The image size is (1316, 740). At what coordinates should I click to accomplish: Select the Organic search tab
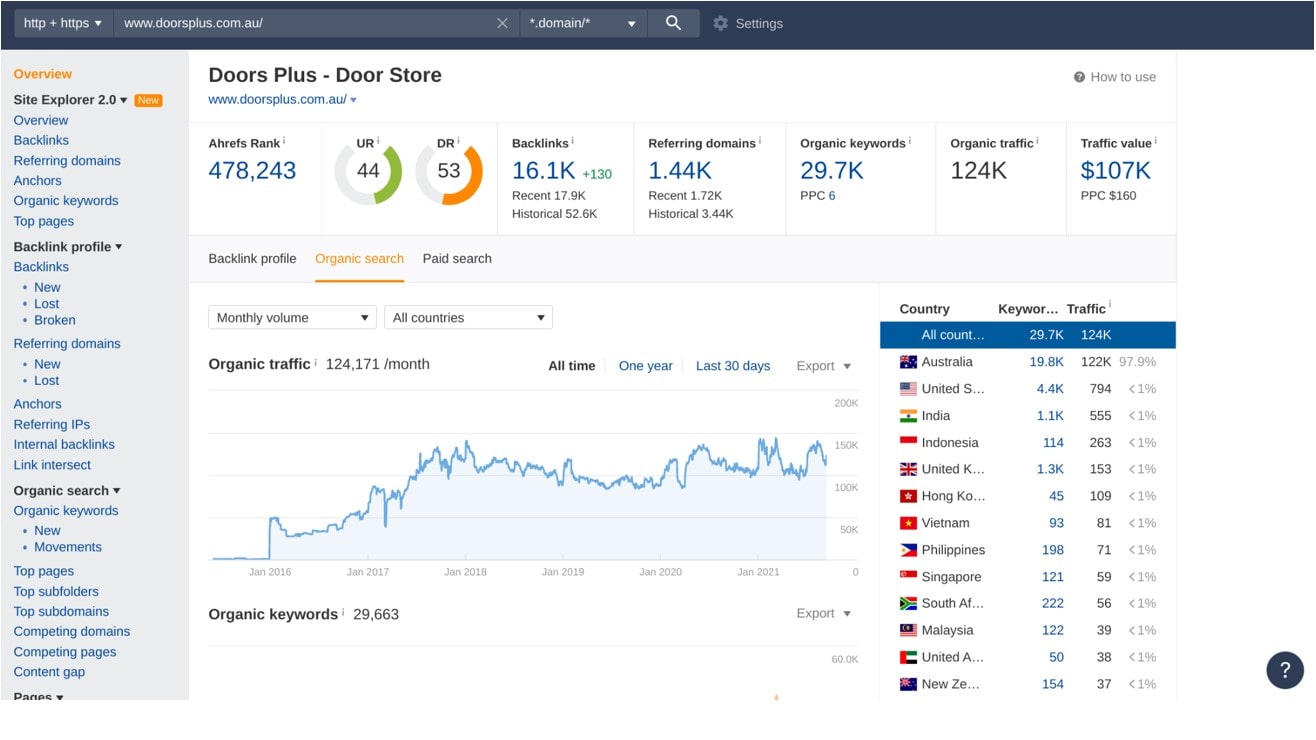359,258
